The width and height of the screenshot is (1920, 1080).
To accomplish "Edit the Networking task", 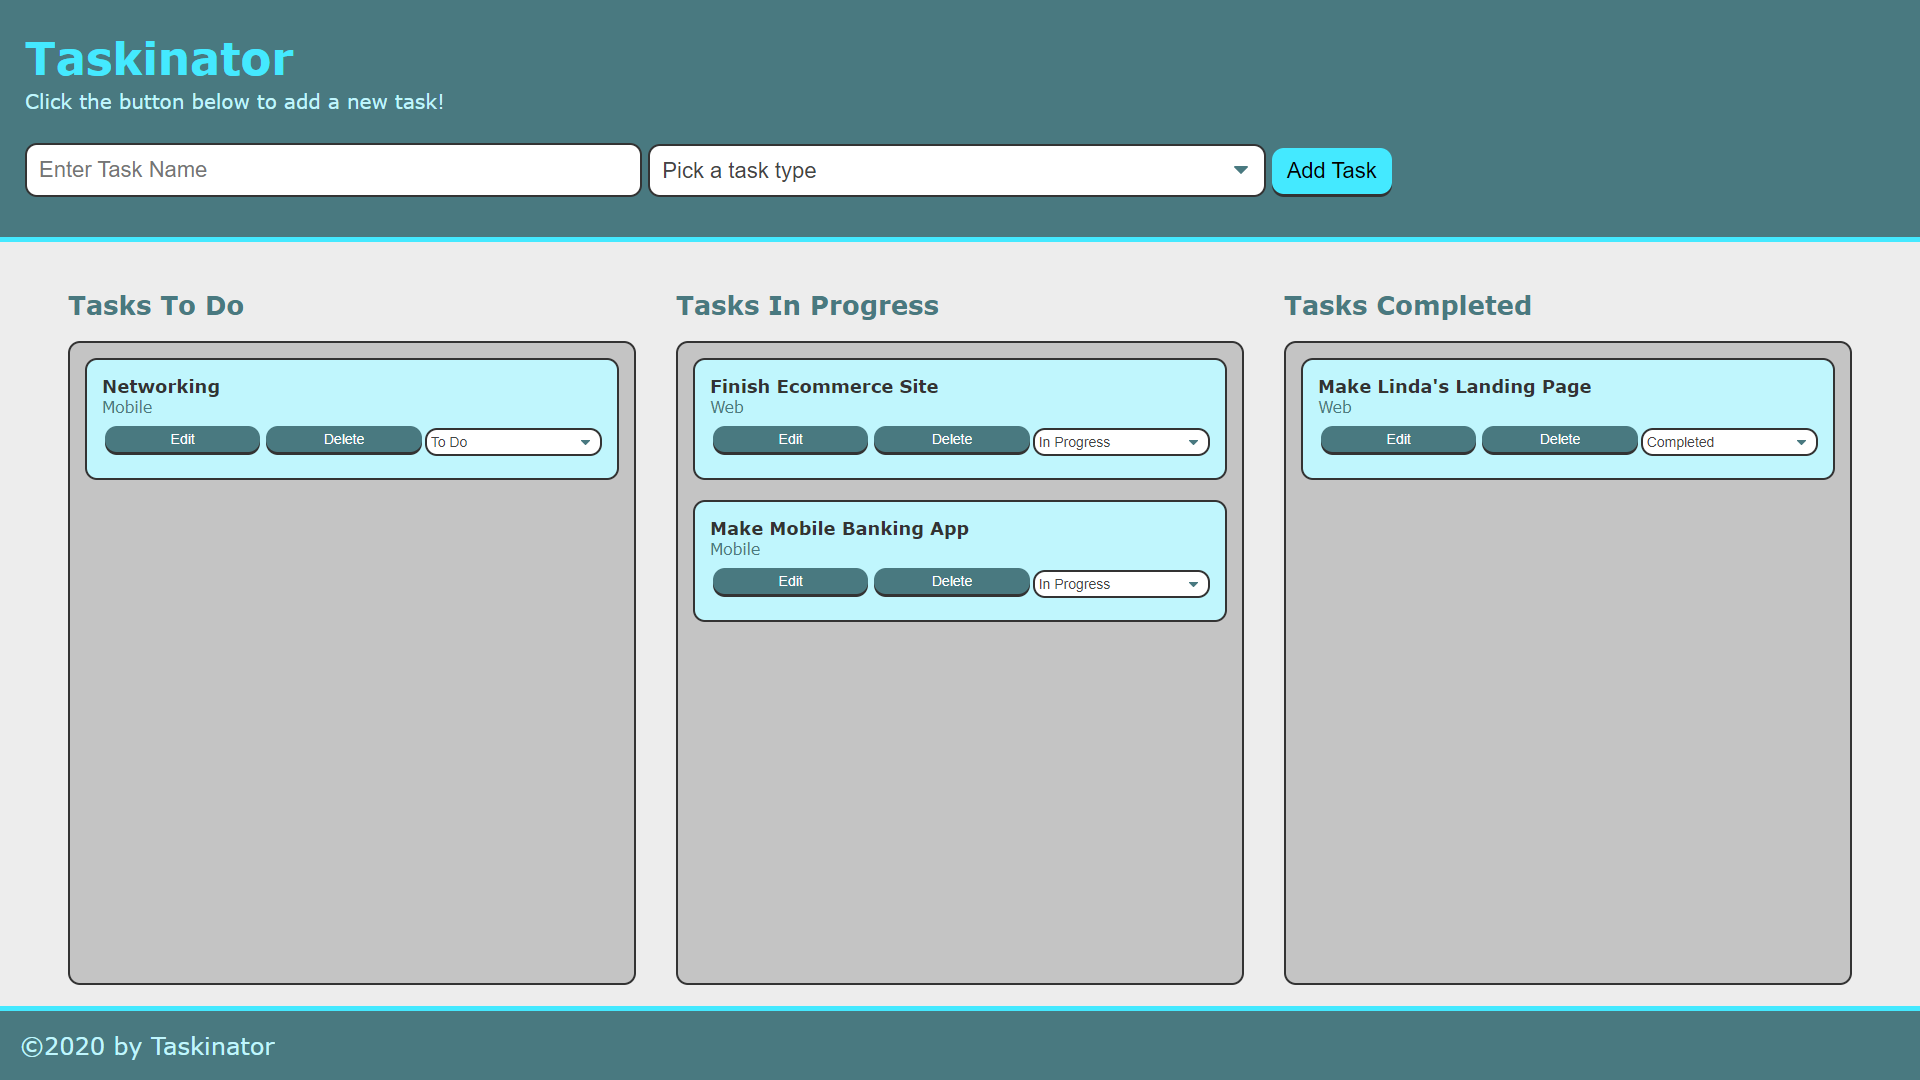I will pyautogui.click(x=182, y=440).
